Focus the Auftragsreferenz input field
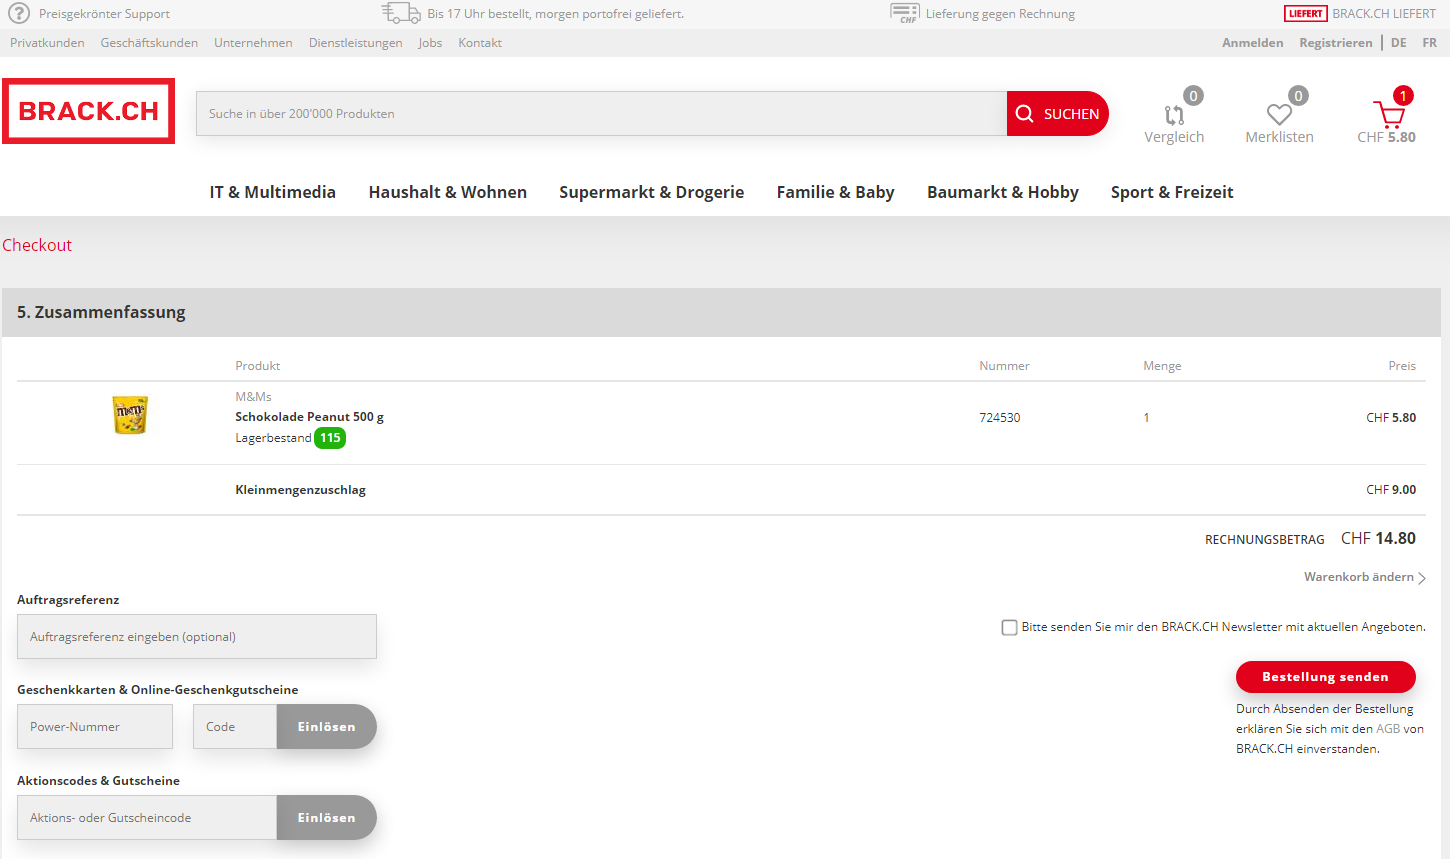This screenshot has width=1450, height=859. pyautogui.click(x=197, y=637)
